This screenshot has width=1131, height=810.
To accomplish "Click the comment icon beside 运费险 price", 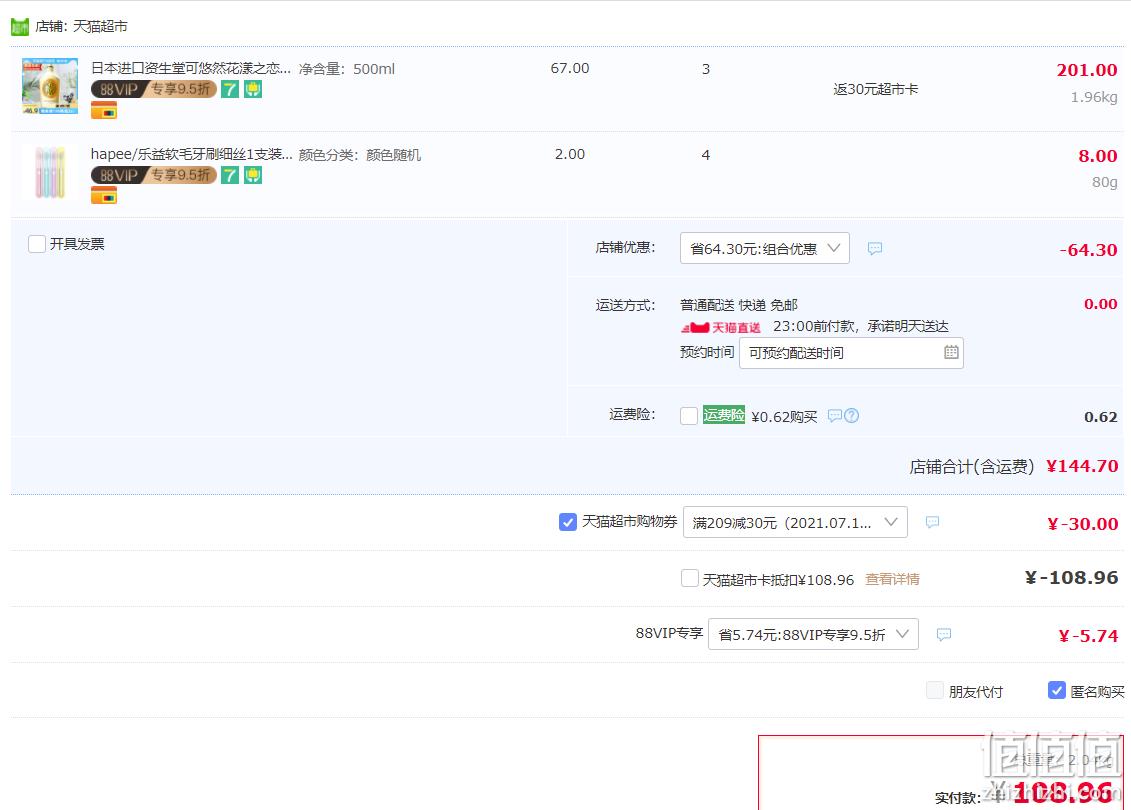I will 835,415.
